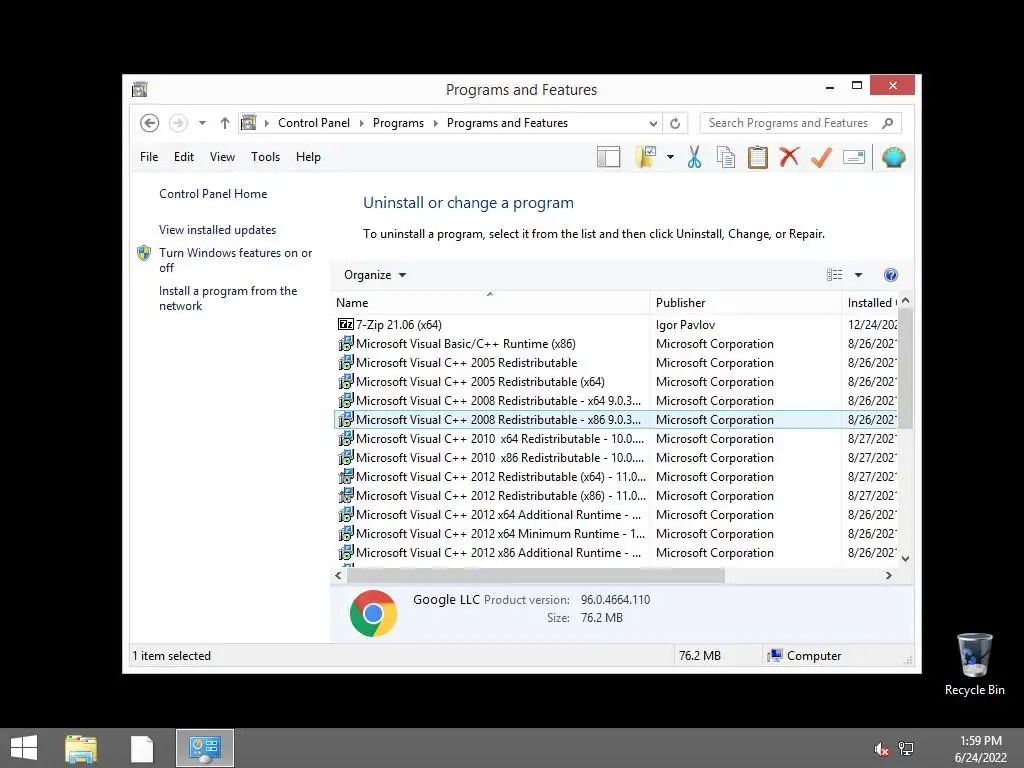The height and width of the screenshot is (768, 1024).
Task: Open the Tools menu
Action: pos(265,157)
